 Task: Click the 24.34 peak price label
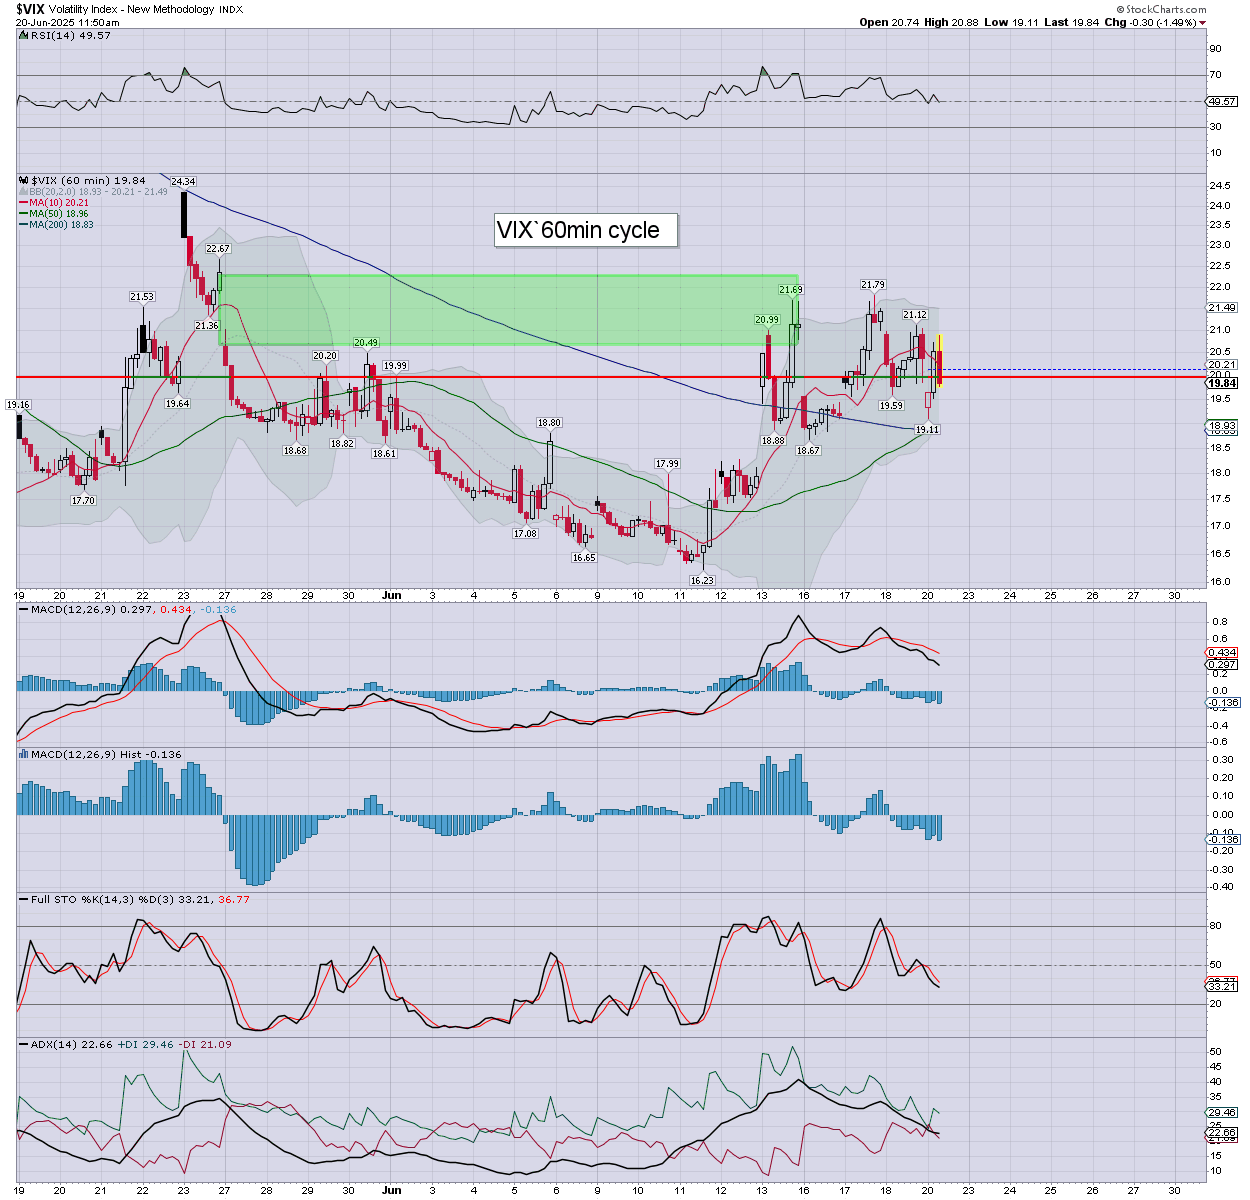click(x=183, y=182)
